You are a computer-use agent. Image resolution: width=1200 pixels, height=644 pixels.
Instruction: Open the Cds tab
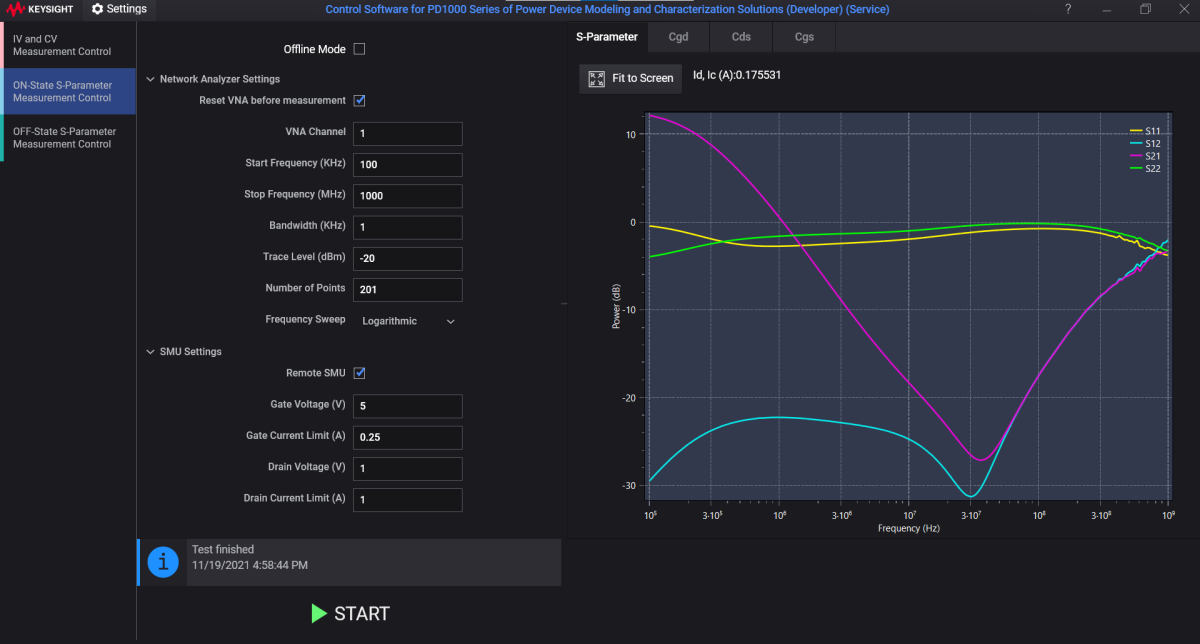pos(740,36)
